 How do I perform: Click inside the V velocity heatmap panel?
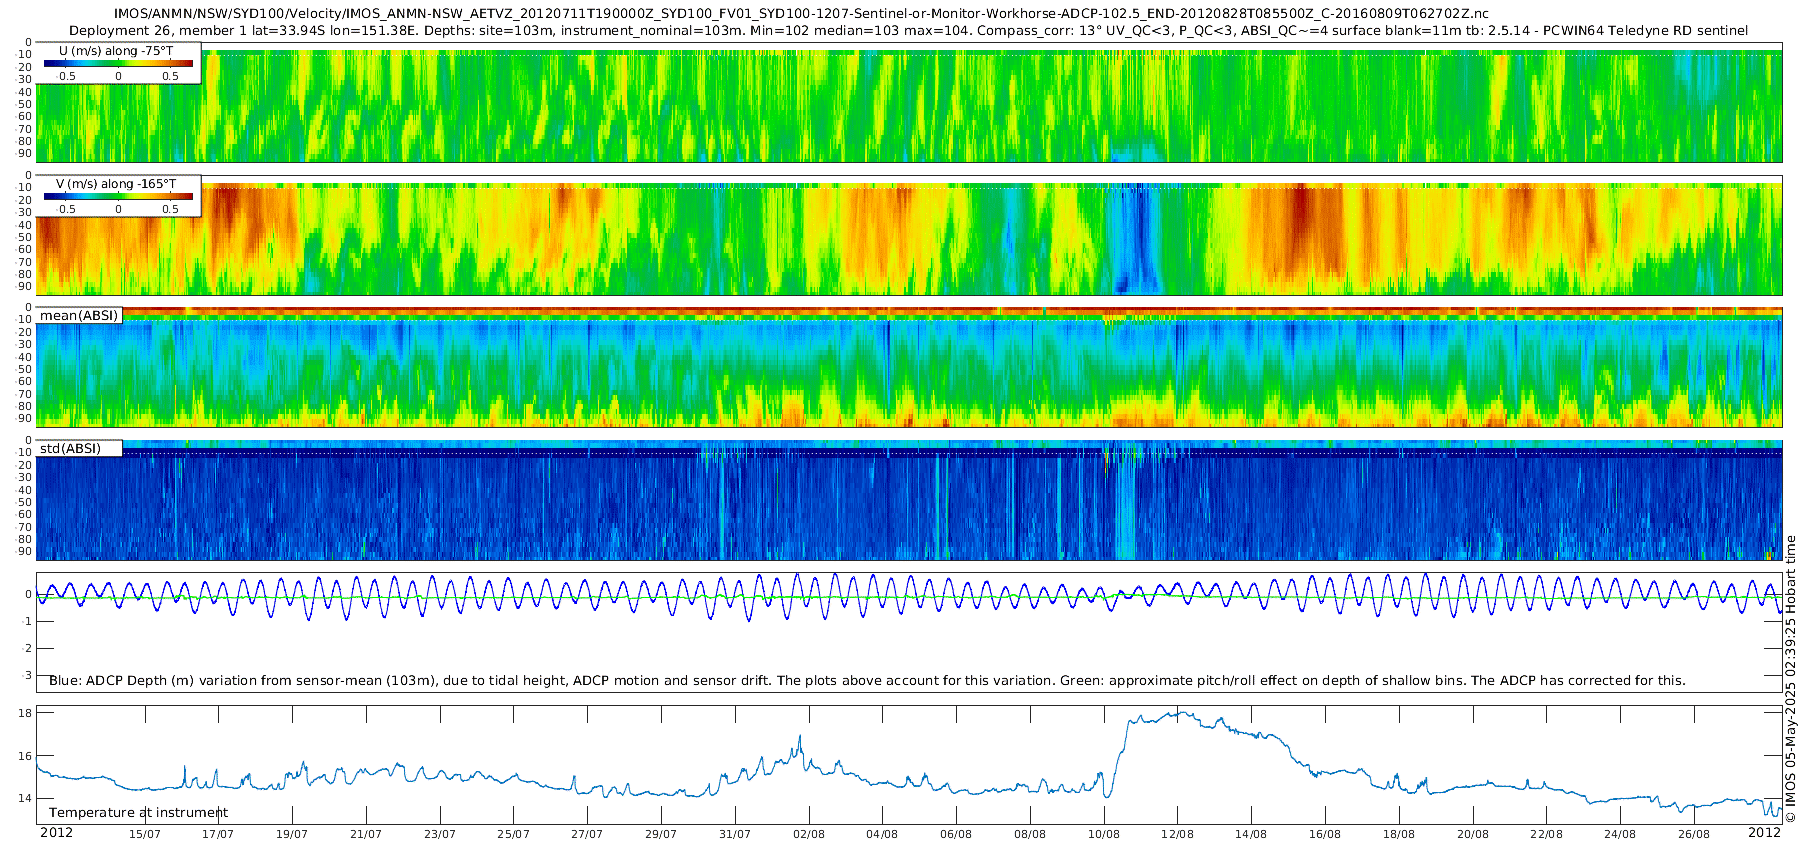coord(909,236)
